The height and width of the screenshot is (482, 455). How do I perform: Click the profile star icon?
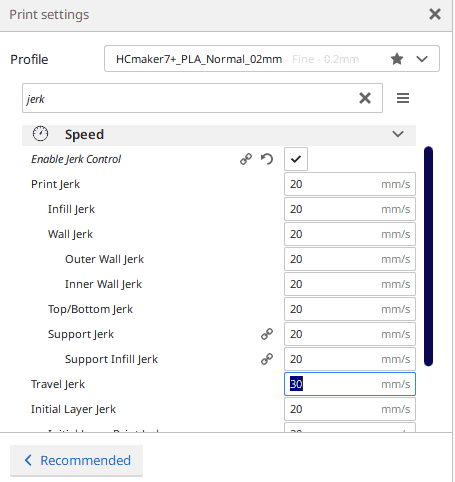(x=397, y=59)
